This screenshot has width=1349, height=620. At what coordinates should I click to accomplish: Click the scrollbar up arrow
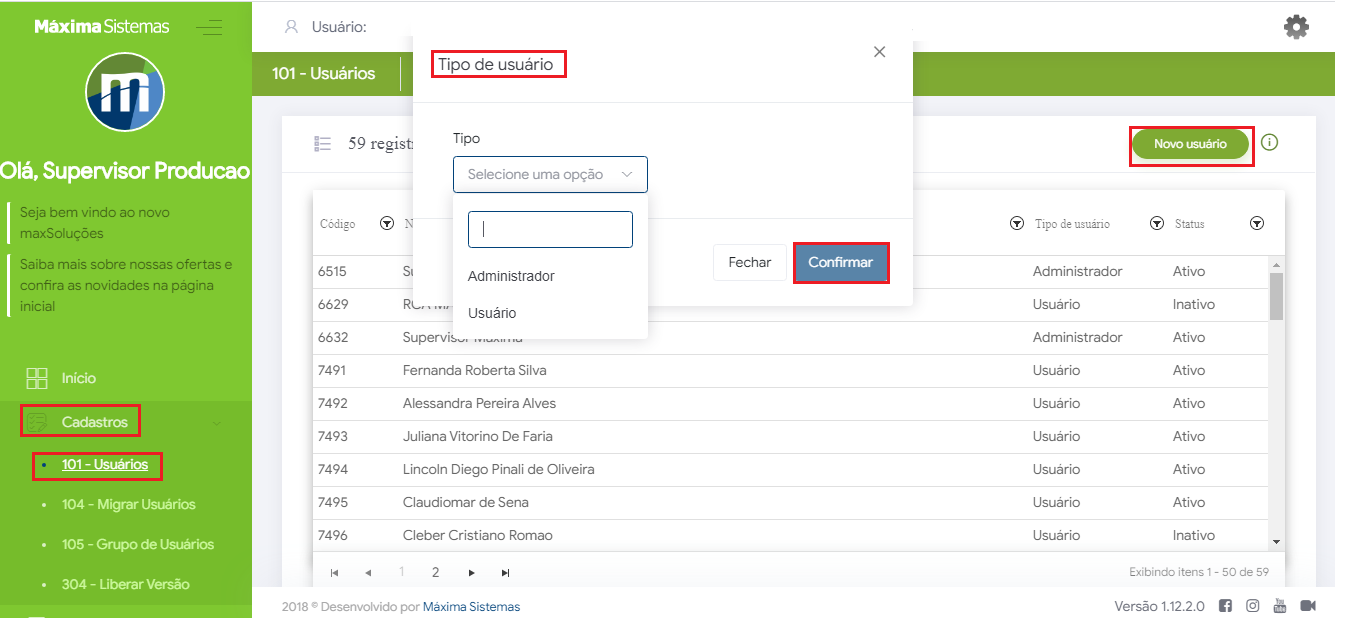(1276, 264)
